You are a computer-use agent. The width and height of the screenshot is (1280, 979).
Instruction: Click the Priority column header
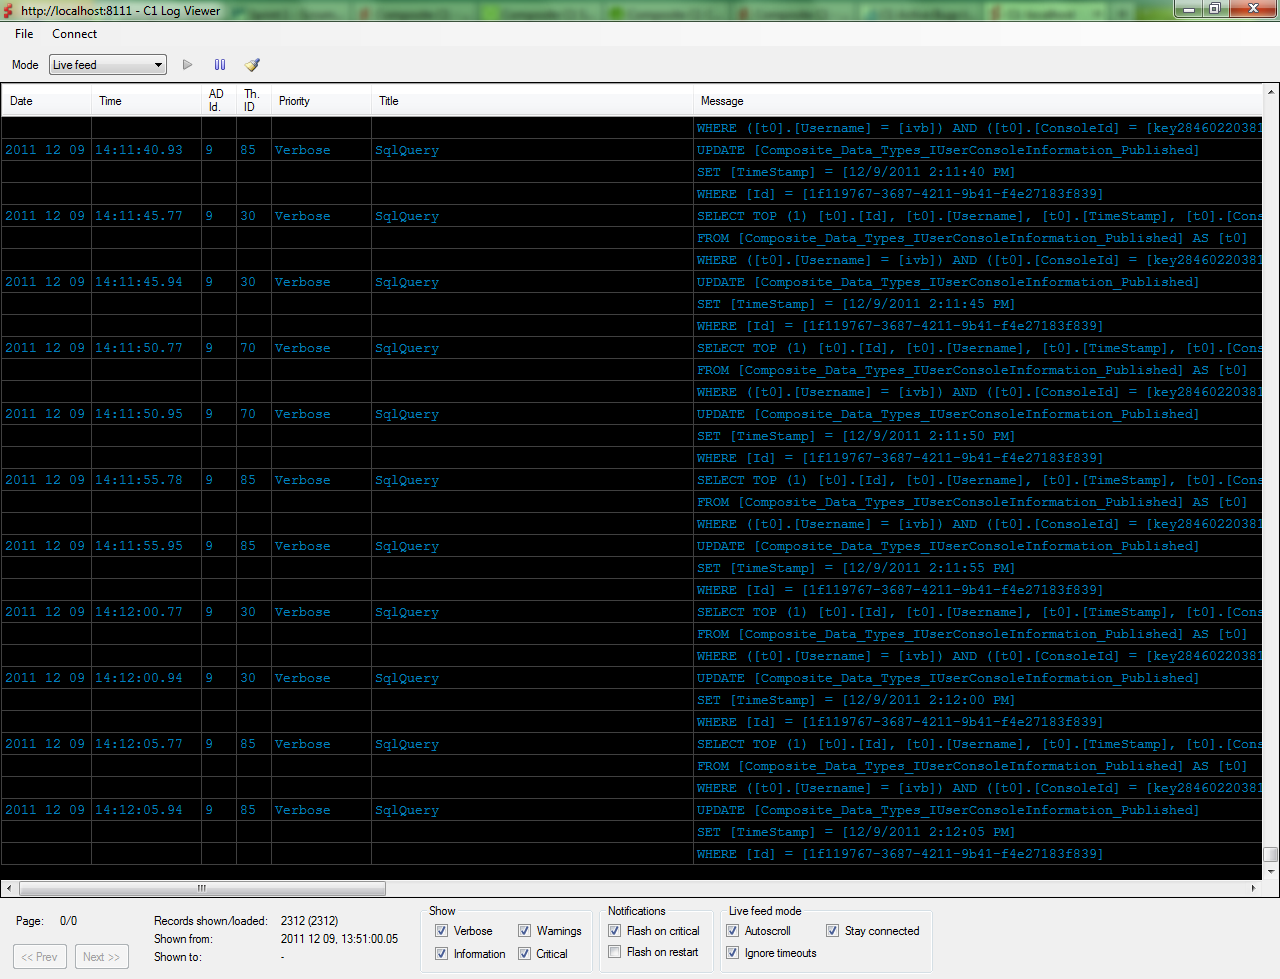tap(294, 101)
